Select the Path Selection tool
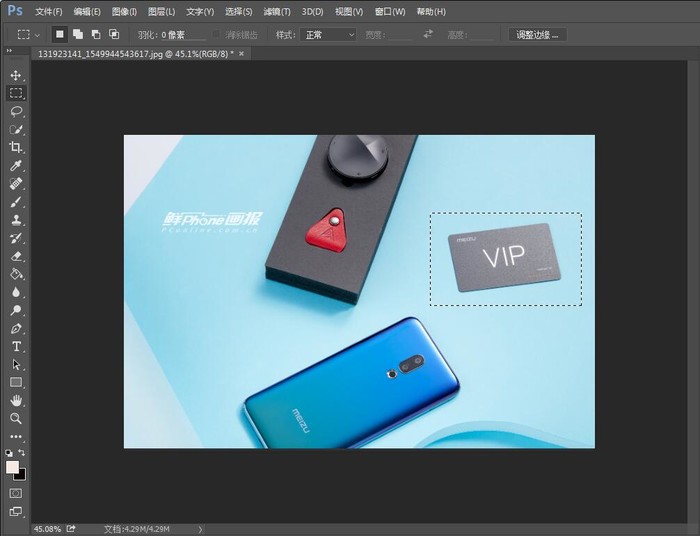Image resolution: width=700 pixels, height=536 pixels. pyautogui.click(x=16, y=365)
